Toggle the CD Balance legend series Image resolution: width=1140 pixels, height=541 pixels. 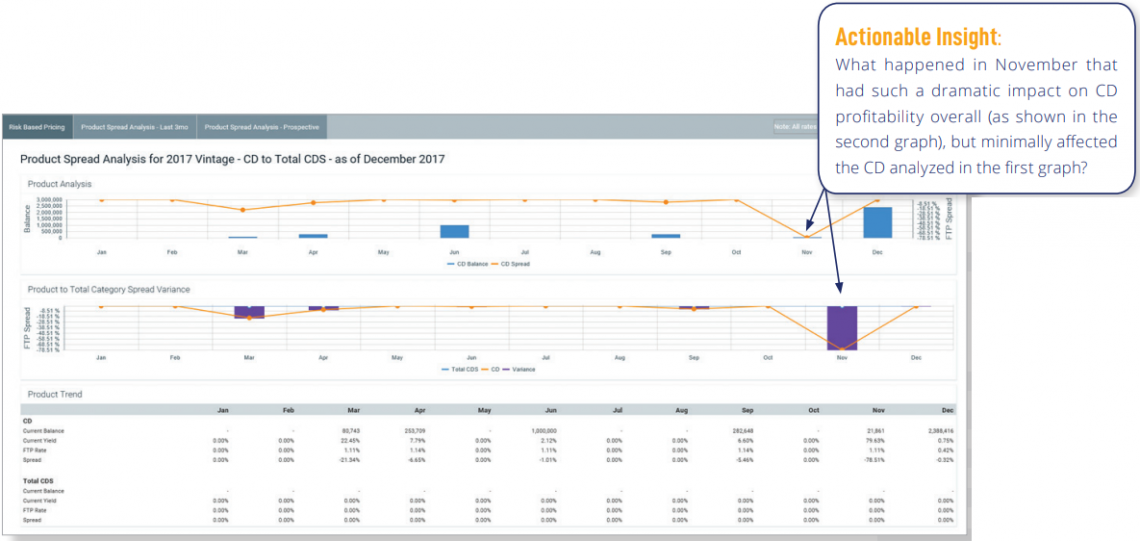(x=467, y=263)
